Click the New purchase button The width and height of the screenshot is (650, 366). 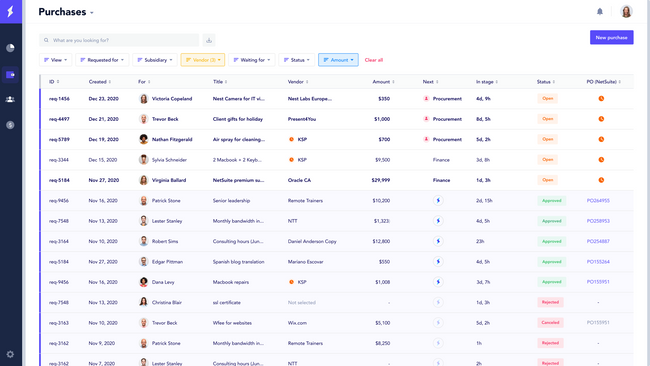(611, 37)
